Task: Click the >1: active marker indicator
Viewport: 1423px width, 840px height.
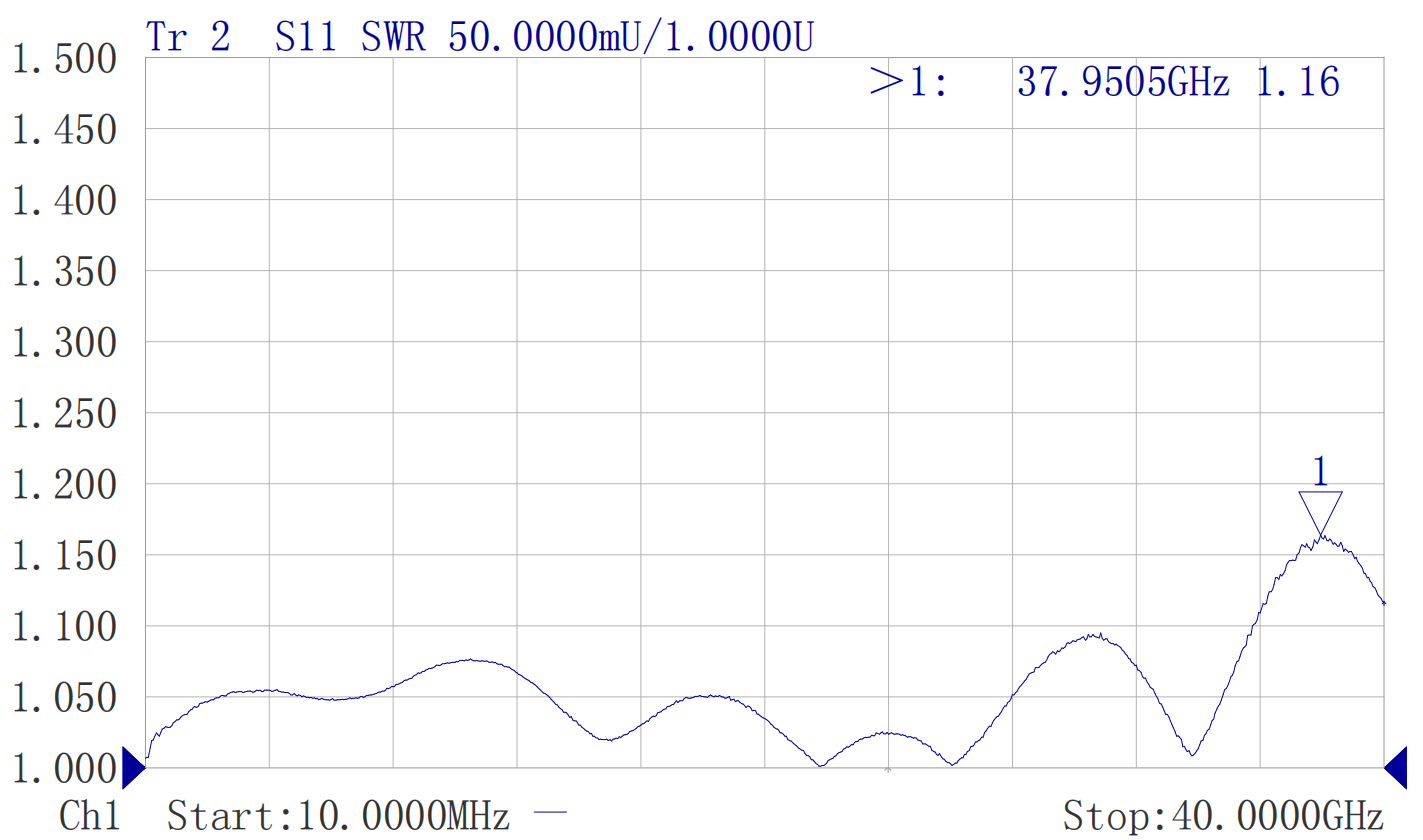Action: [x=908, y=82]
